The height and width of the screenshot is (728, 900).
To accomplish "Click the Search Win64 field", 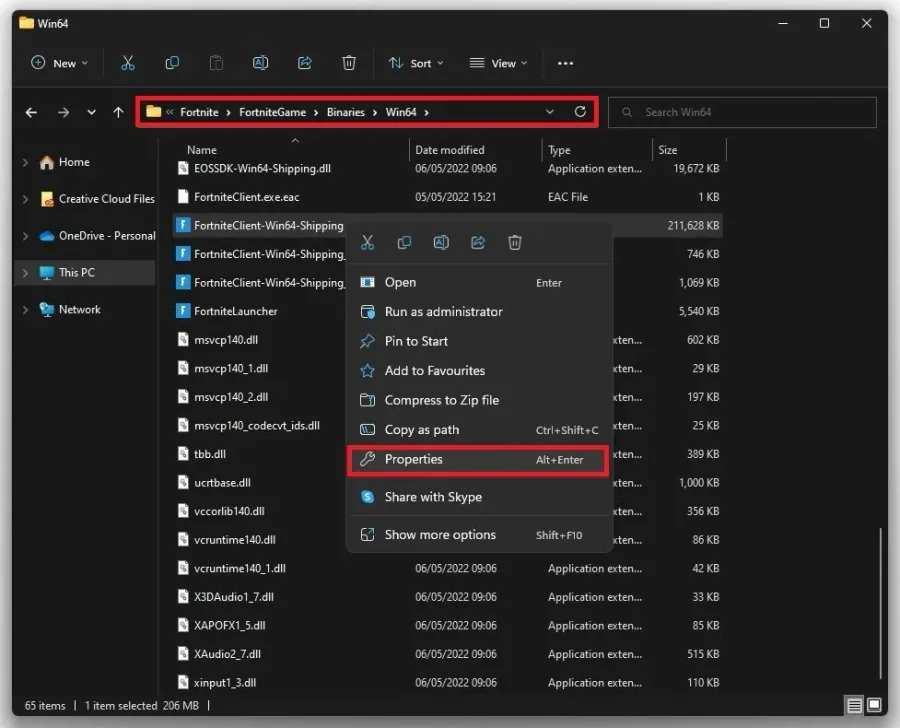I will (742, 112).
